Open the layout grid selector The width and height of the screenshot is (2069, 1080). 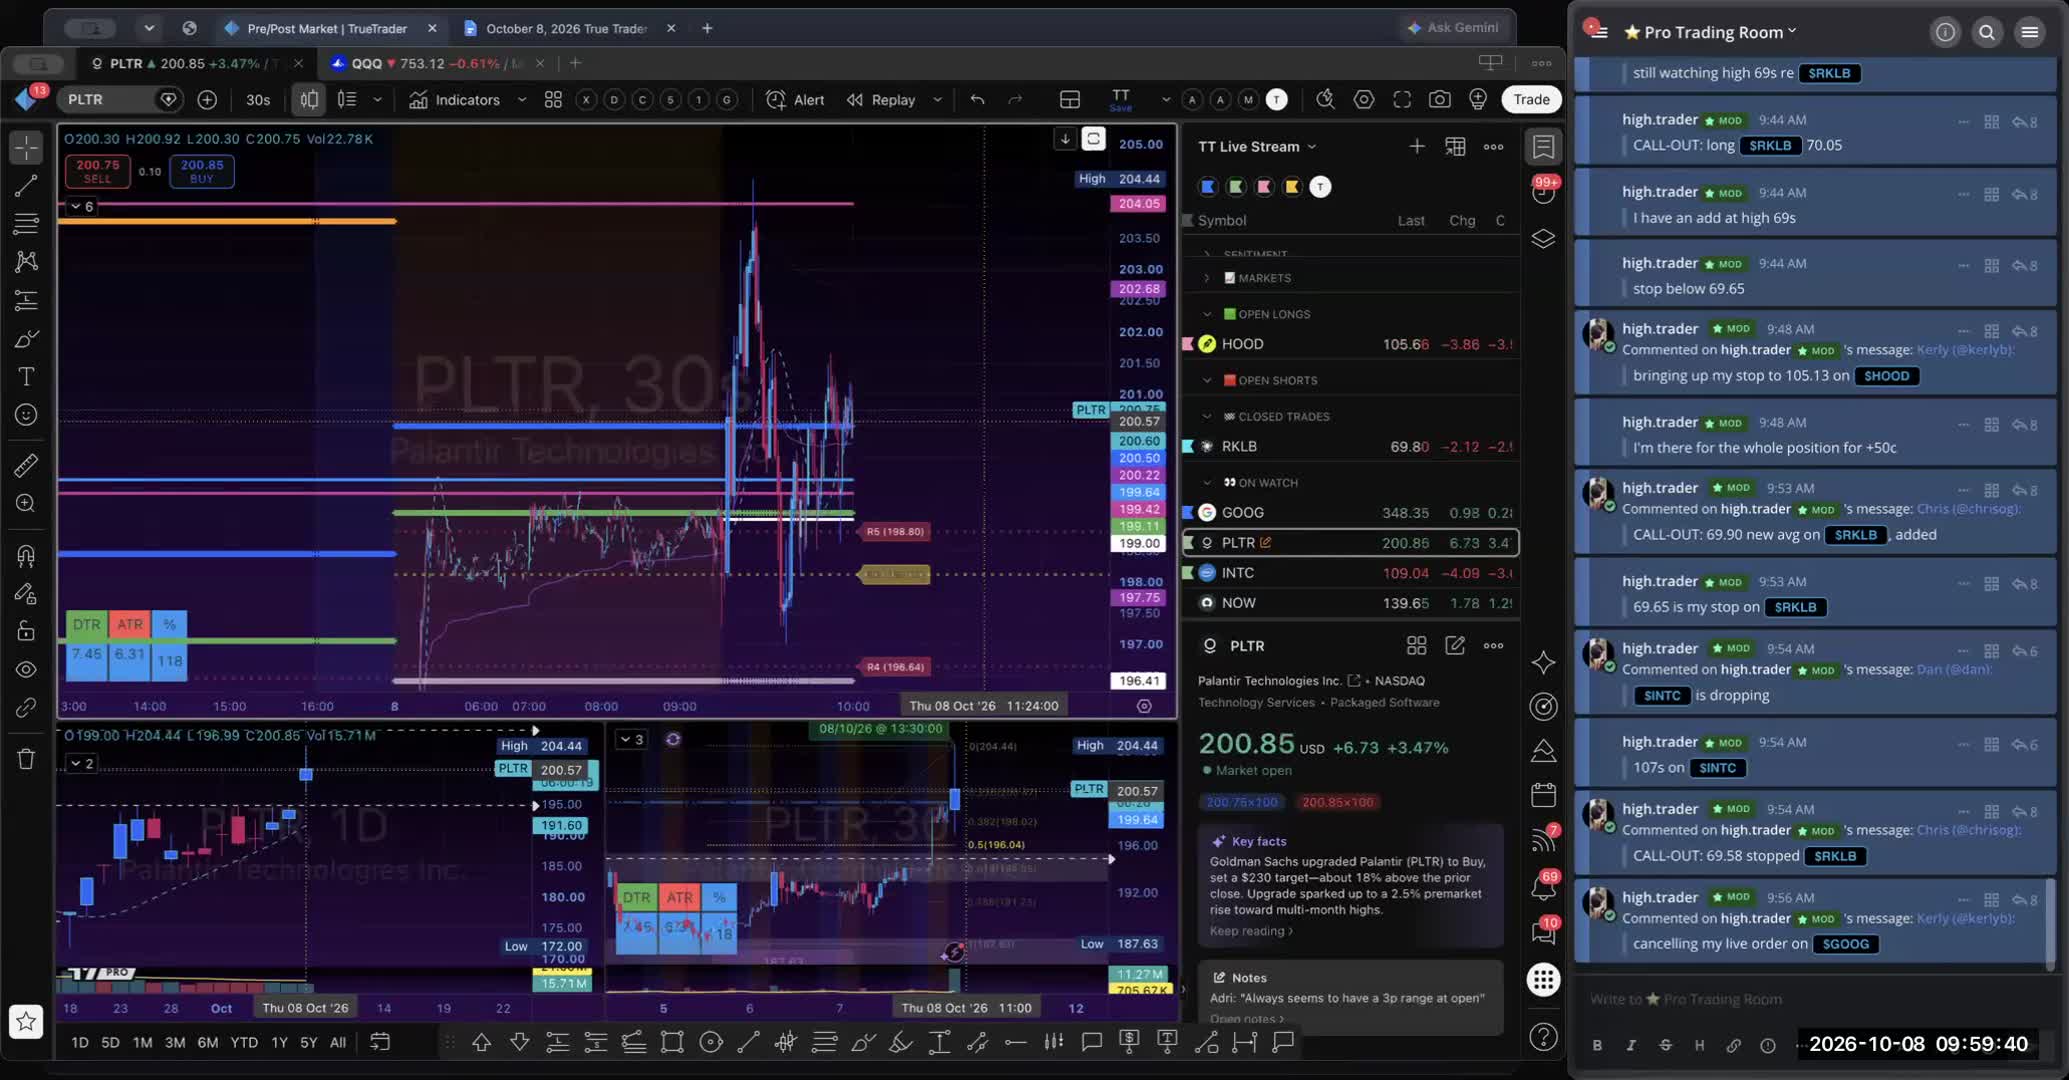click(1069, 99)
